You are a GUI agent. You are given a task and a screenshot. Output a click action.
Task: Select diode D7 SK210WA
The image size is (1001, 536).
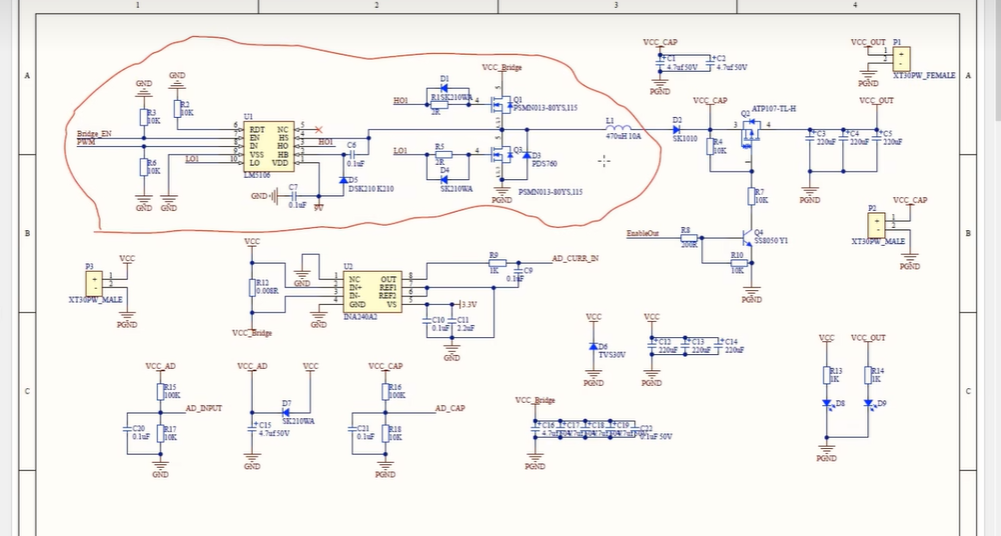[x=286, y=412]
